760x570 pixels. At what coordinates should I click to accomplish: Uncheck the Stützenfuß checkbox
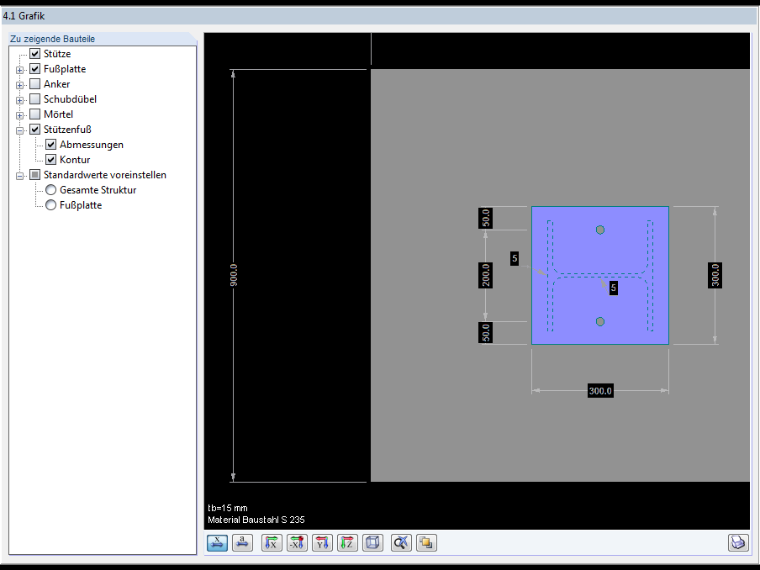35,129
